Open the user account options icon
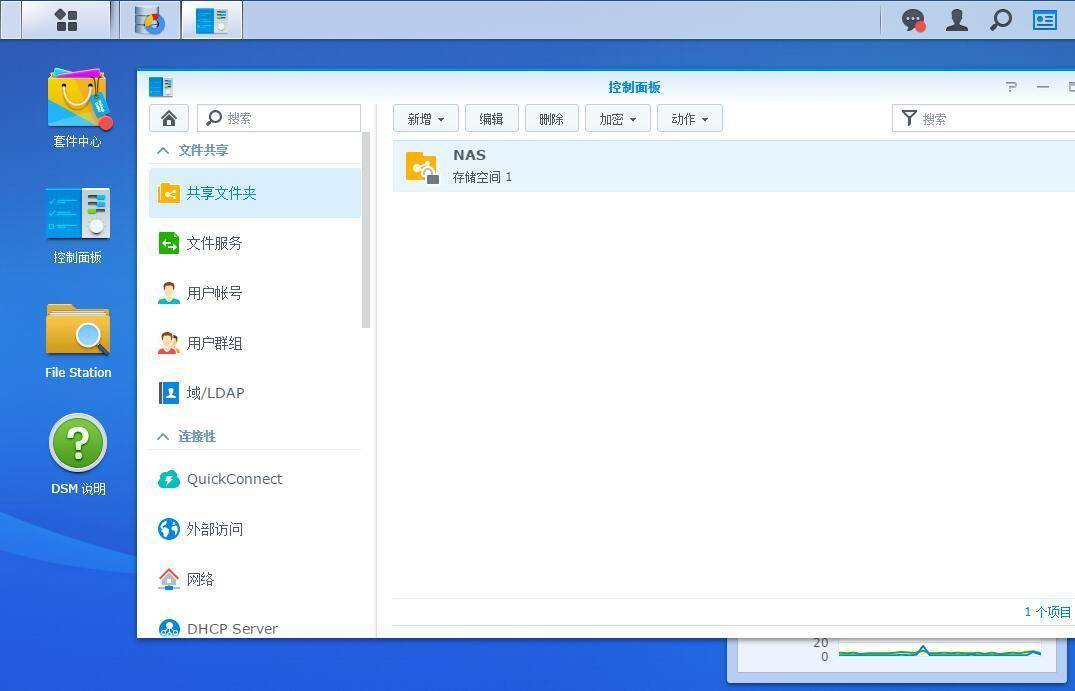Image resolution: width=1075 pixels, height=691 pixels. pyautogui.click(x=957, y=20)
